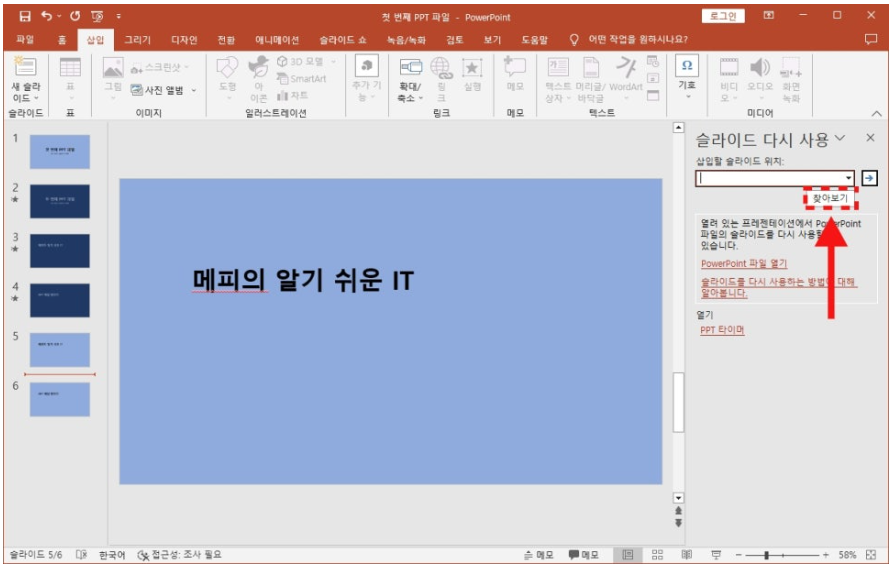Click the fit slide to window icon
The height and width of the screenshot is (565, 891).
tap(871, 554)
